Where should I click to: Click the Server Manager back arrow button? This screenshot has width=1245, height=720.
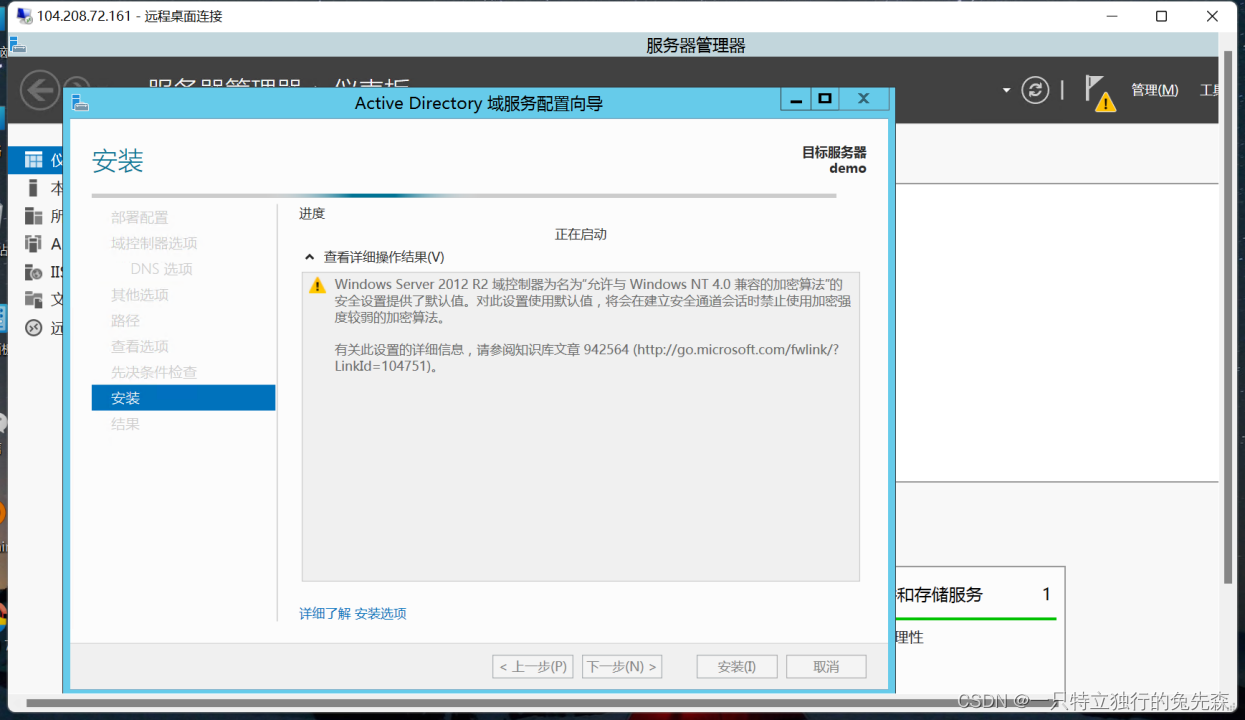[40, 90]
